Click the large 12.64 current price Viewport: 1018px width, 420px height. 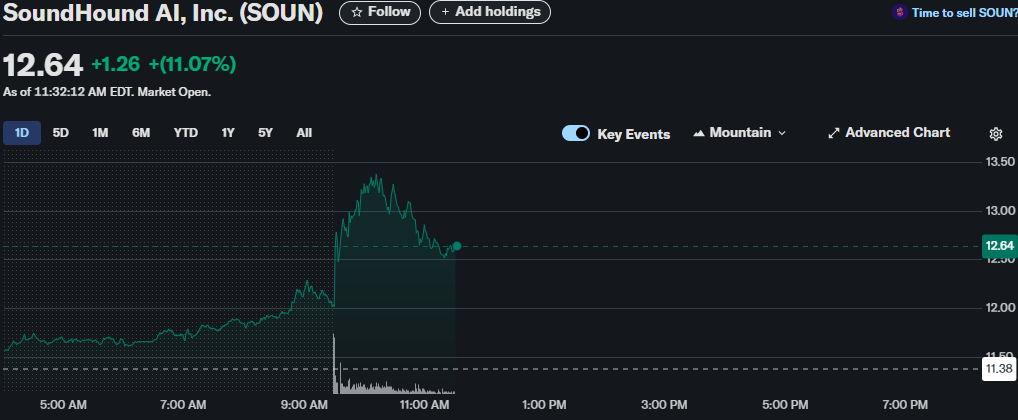tap(43, 66)
